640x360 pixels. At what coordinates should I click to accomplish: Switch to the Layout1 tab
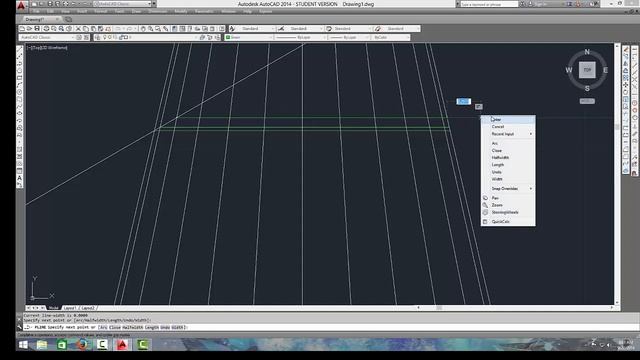click(x=70, y=308)
